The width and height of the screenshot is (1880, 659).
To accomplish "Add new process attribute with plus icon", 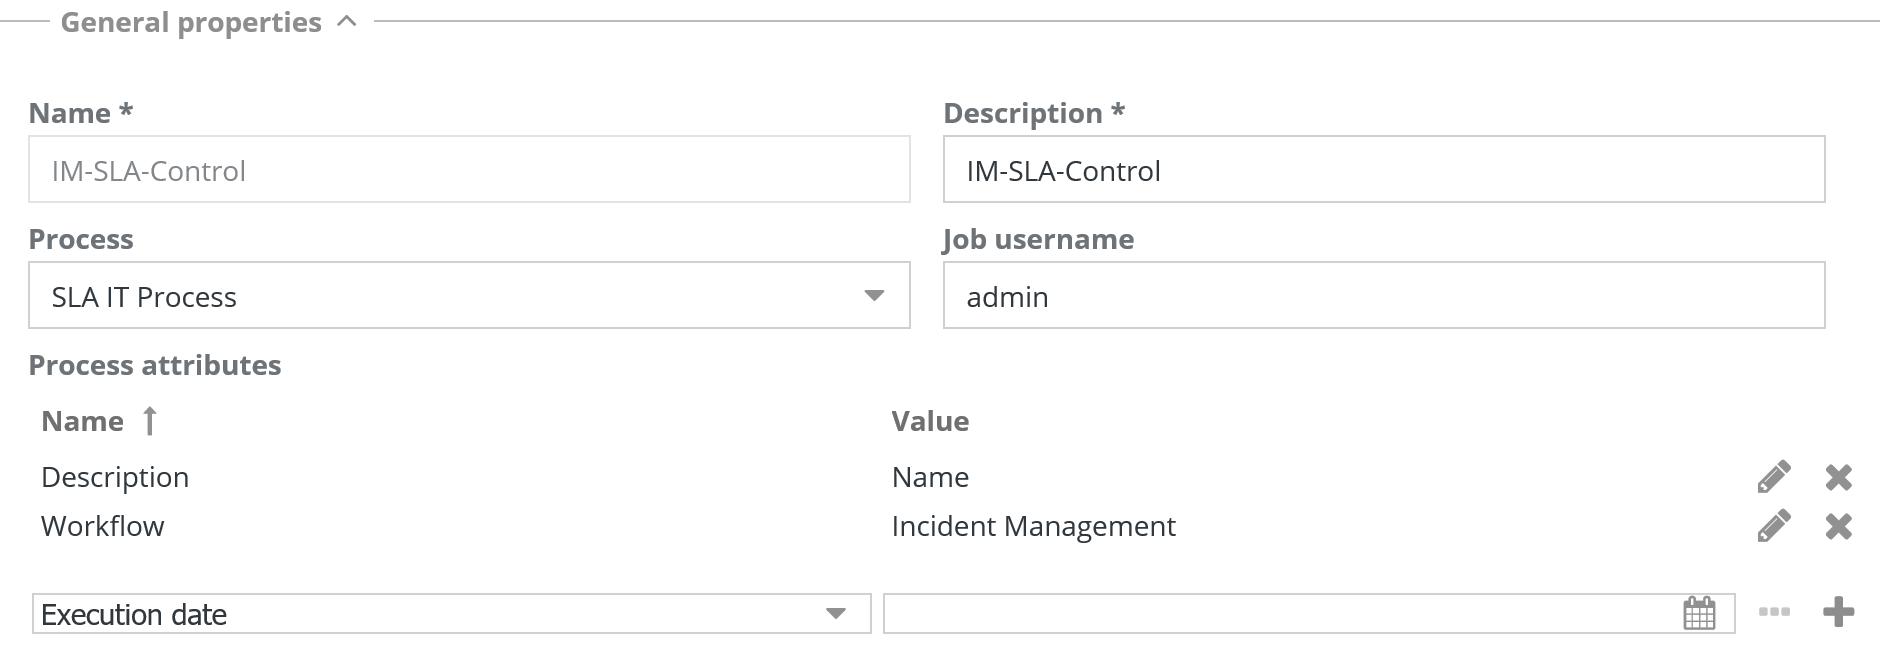I will [1838, 612].
